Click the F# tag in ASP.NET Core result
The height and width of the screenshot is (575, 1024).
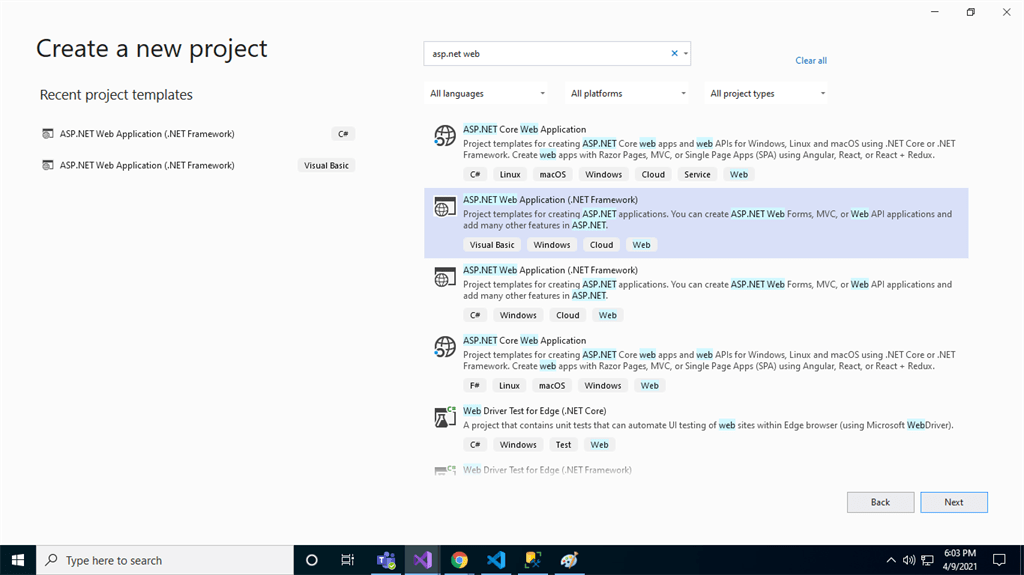pyautogui.click(x=475, y=386)
